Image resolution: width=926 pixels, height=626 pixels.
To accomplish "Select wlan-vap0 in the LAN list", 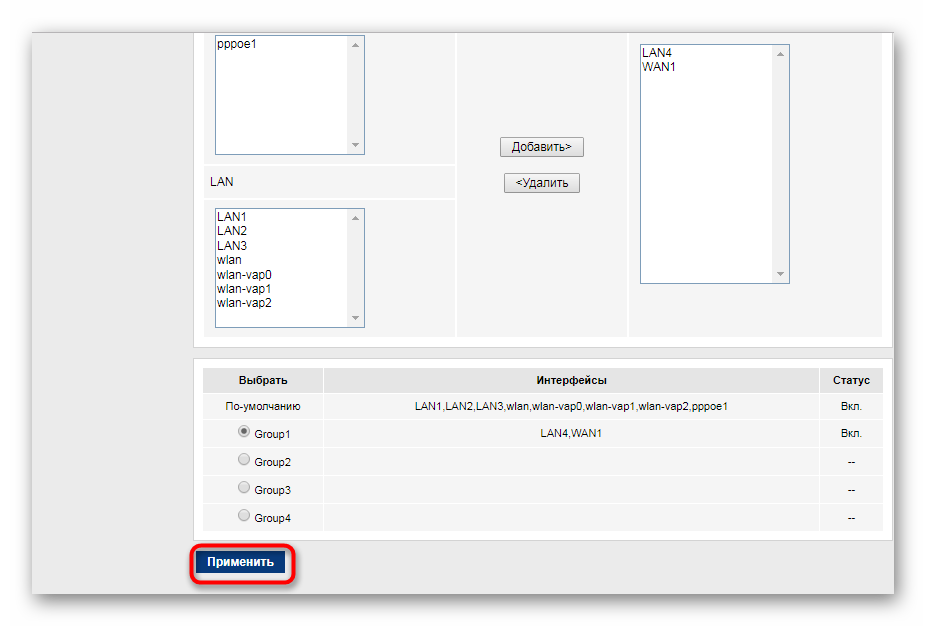I will pyautogui.click(x=244, y=275).
